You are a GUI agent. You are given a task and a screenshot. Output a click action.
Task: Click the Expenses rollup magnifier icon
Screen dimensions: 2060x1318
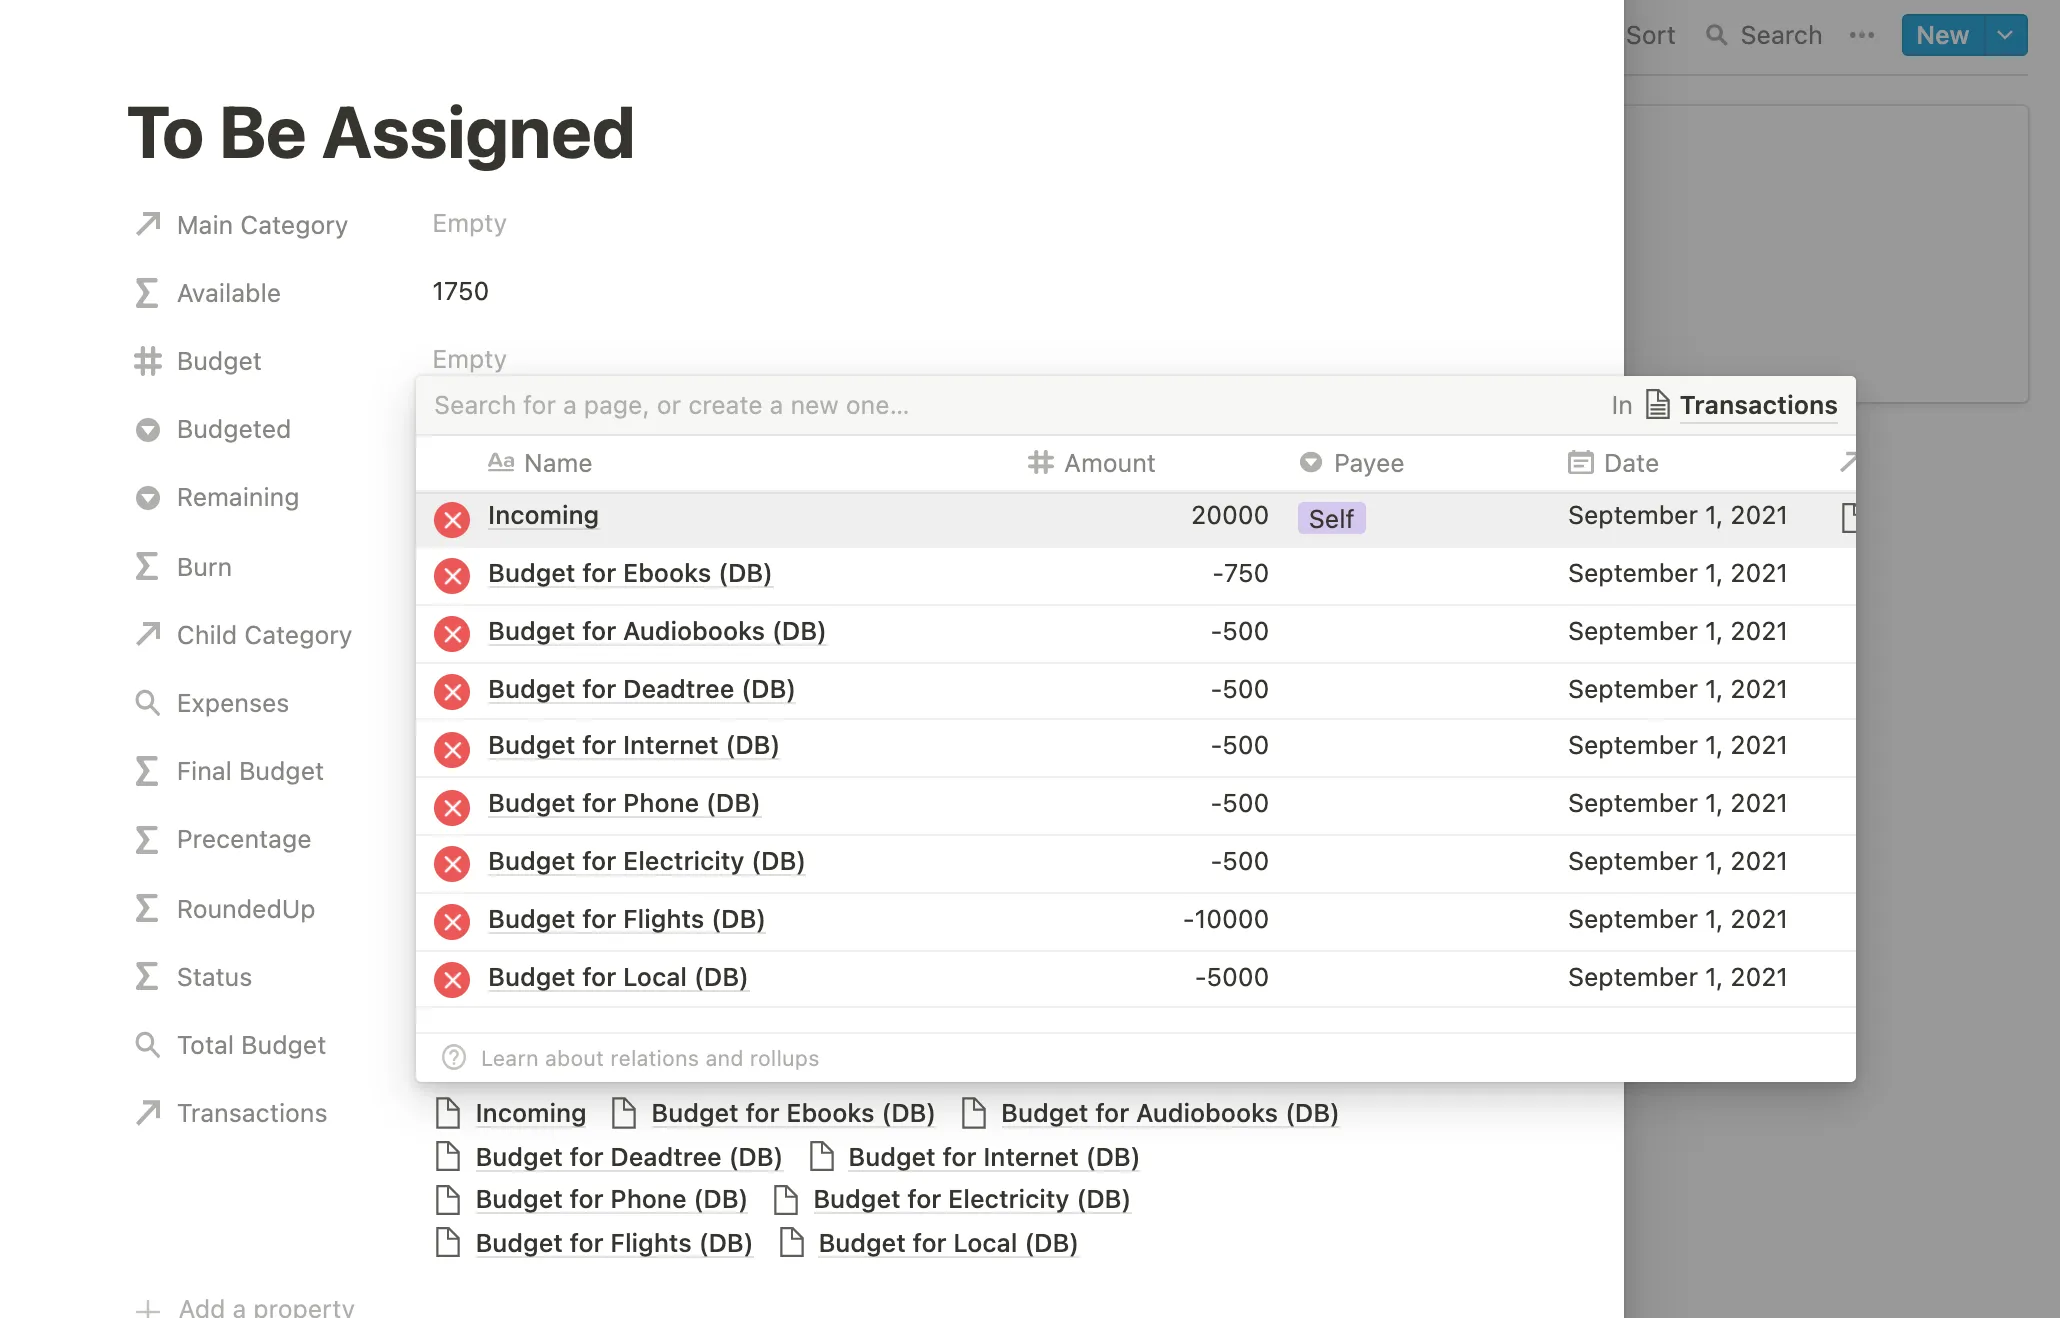148,703
